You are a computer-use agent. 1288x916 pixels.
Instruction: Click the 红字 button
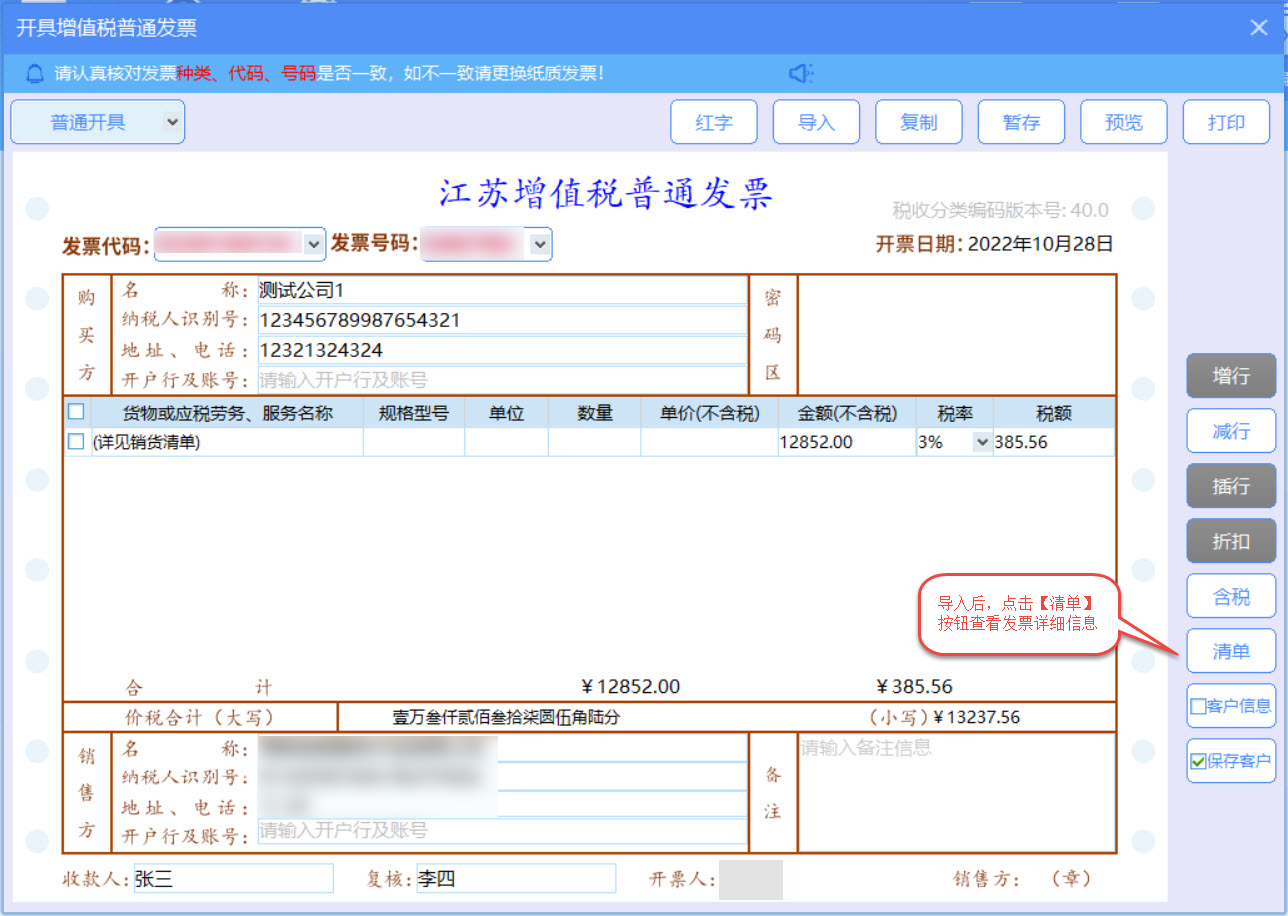(x=714, y=122)
